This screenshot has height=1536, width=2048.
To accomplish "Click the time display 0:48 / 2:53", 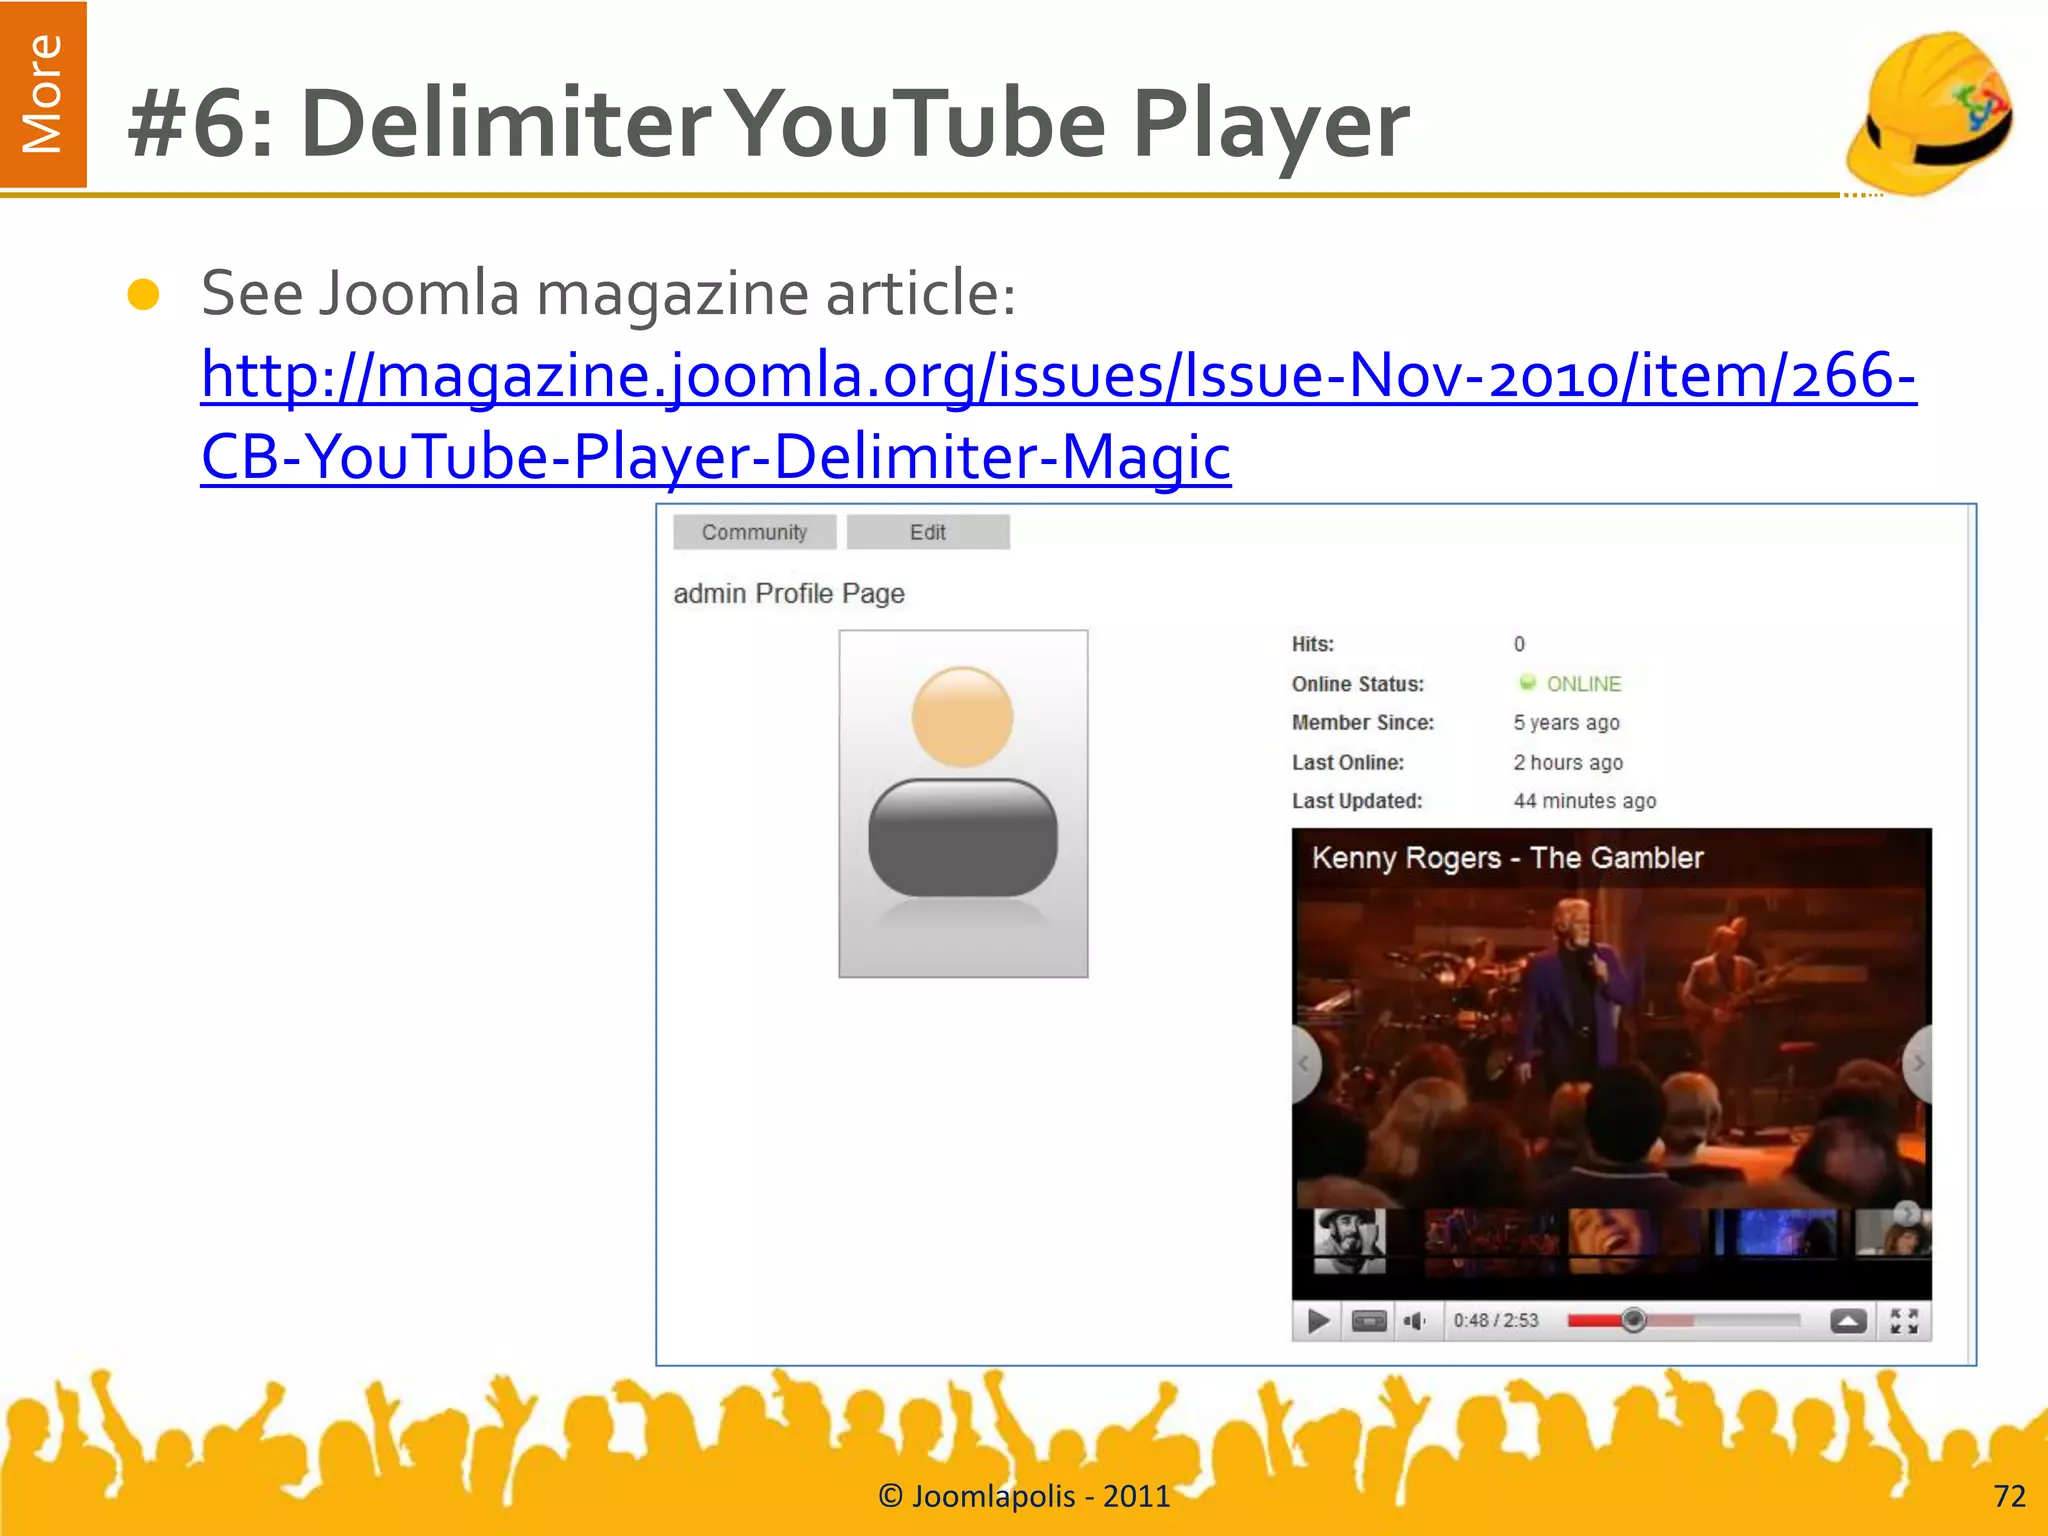I will point(1496,1321).
